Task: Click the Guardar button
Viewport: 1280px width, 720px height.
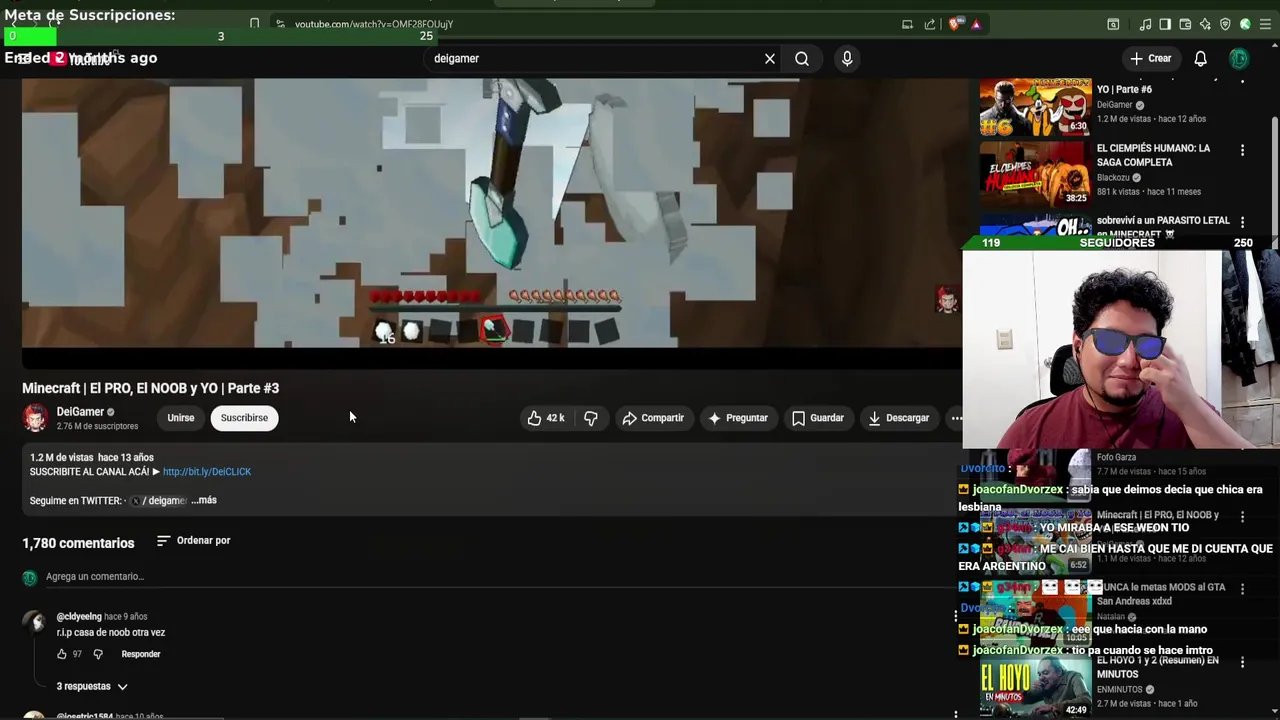Action: tap(818, 418)
